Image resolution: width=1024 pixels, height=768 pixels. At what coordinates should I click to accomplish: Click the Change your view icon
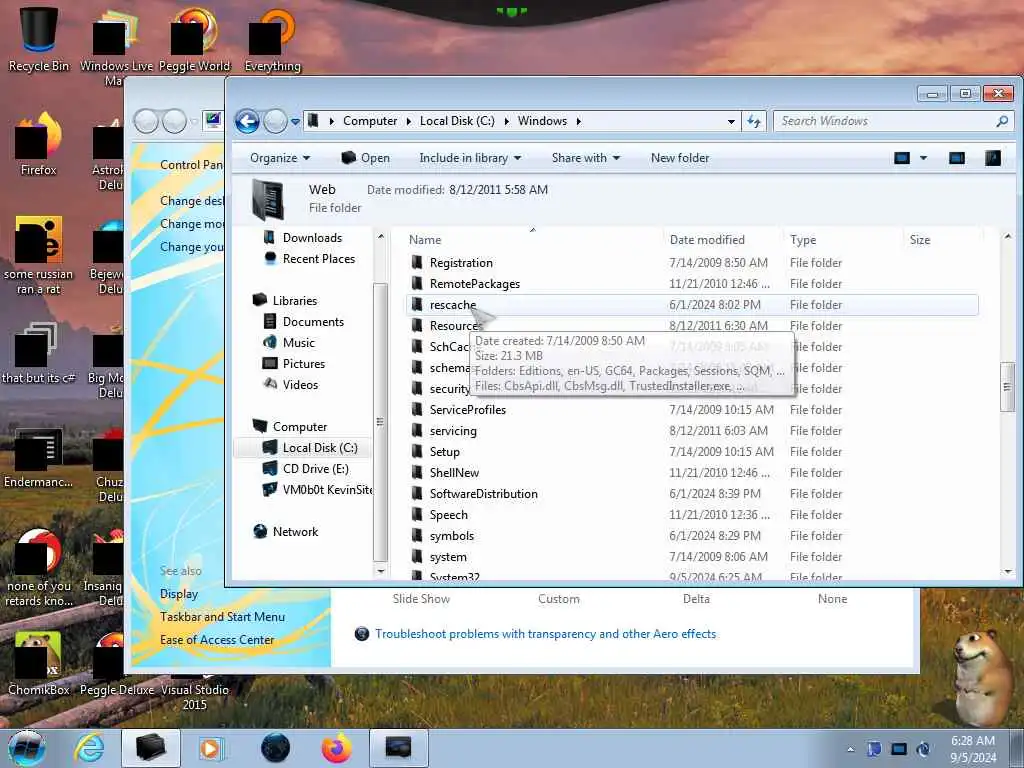tap(902, 158)
